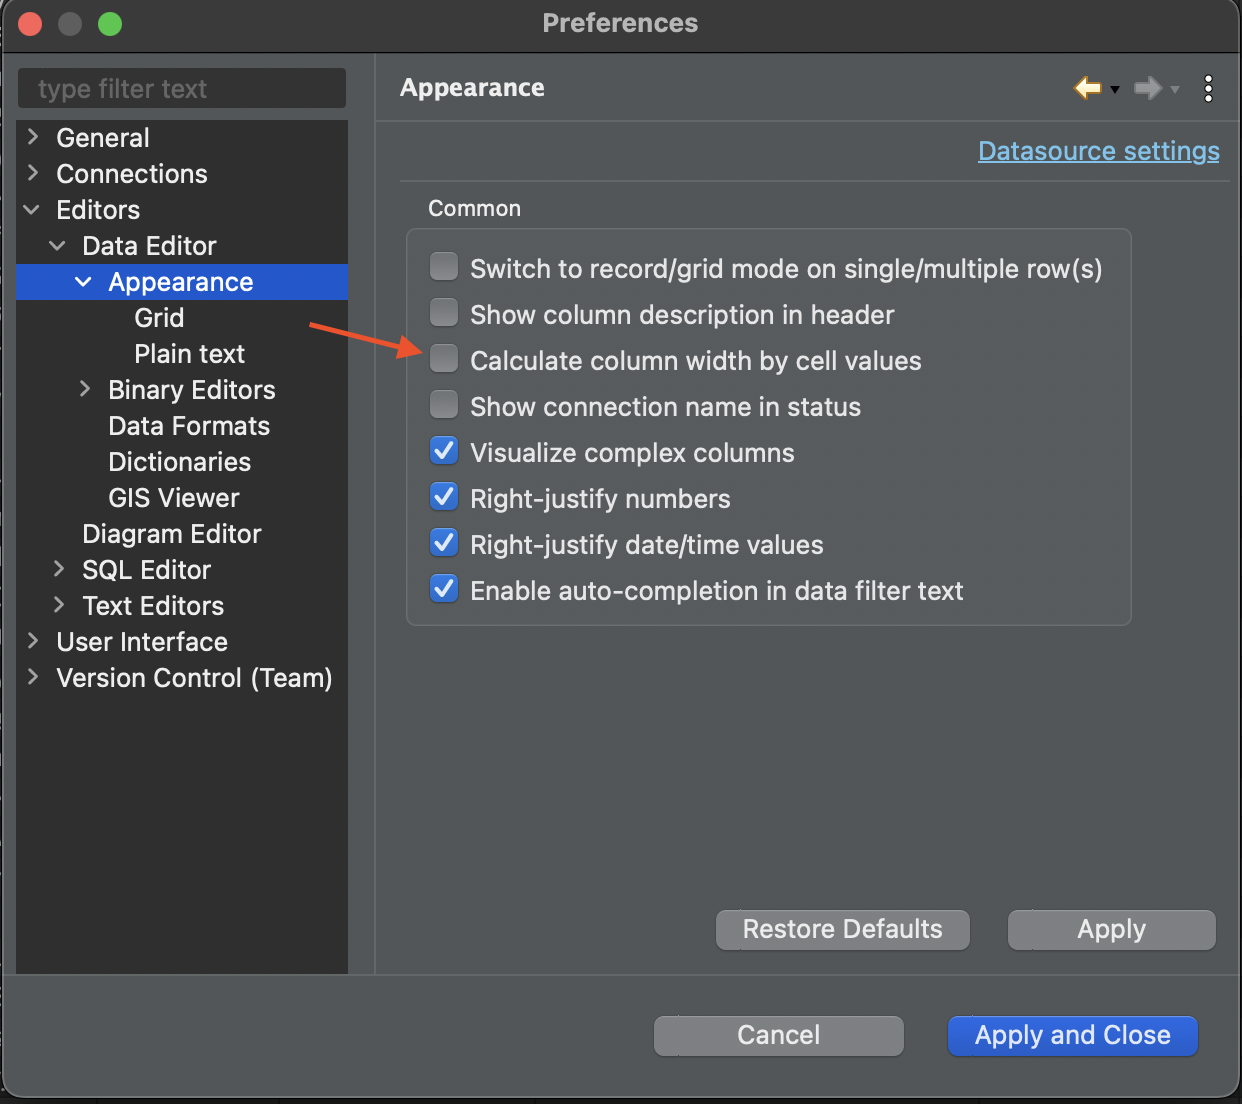This screenshot has height=1104, width=1242.
Task: Disable Visualize complex columns
Action: (443, 450)
